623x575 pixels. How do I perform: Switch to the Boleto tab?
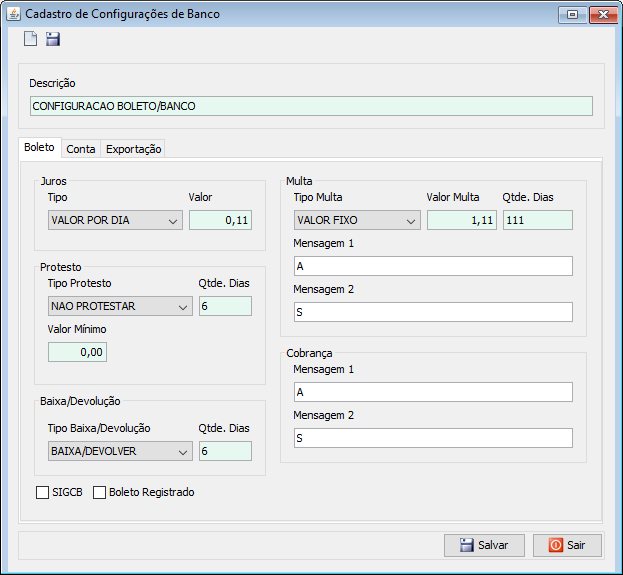click(40, 147)
